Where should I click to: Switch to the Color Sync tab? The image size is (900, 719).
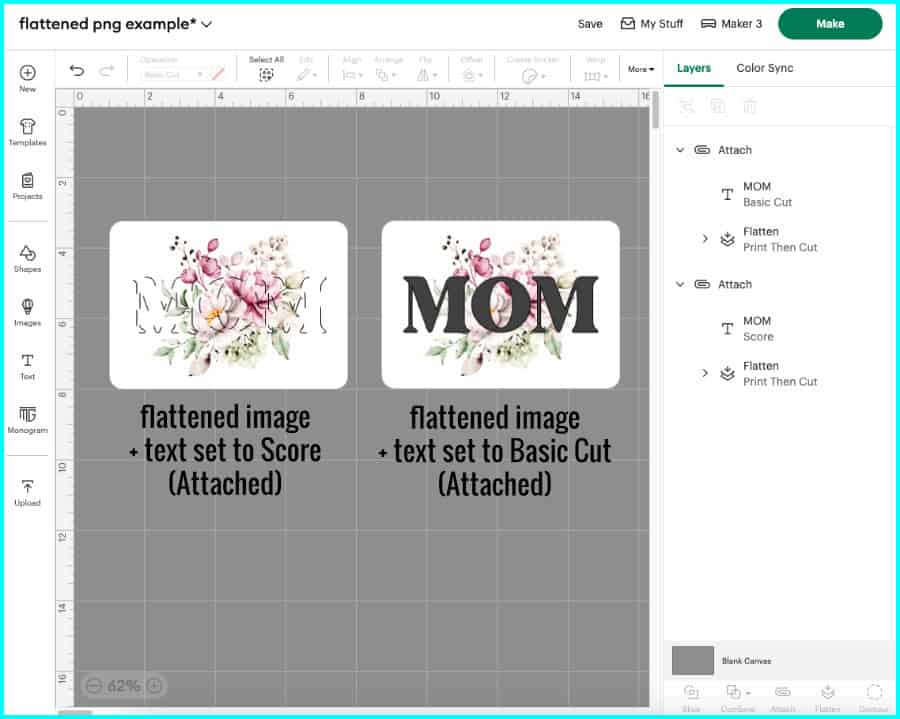click(x=765, y=68)
